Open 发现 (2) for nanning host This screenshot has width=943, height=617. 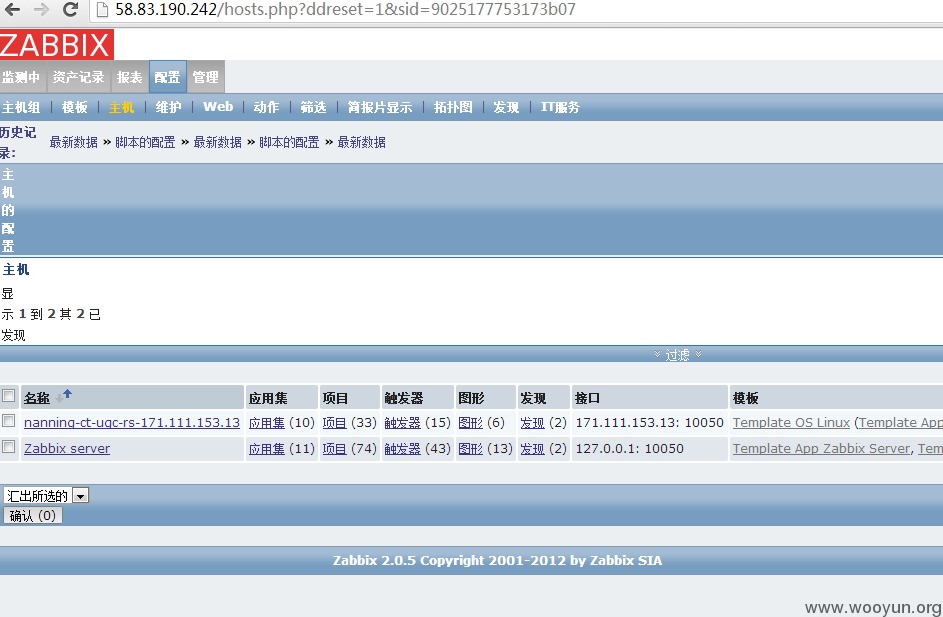[533, 423]
